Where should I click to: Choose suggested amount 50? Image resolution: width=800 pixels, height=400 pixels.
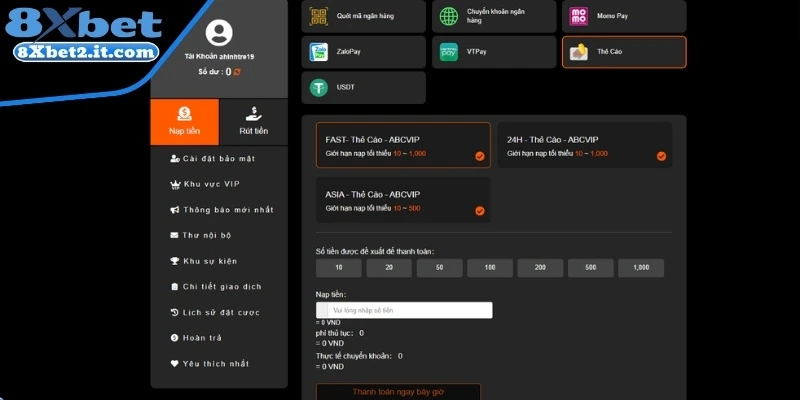pos(439,268)
